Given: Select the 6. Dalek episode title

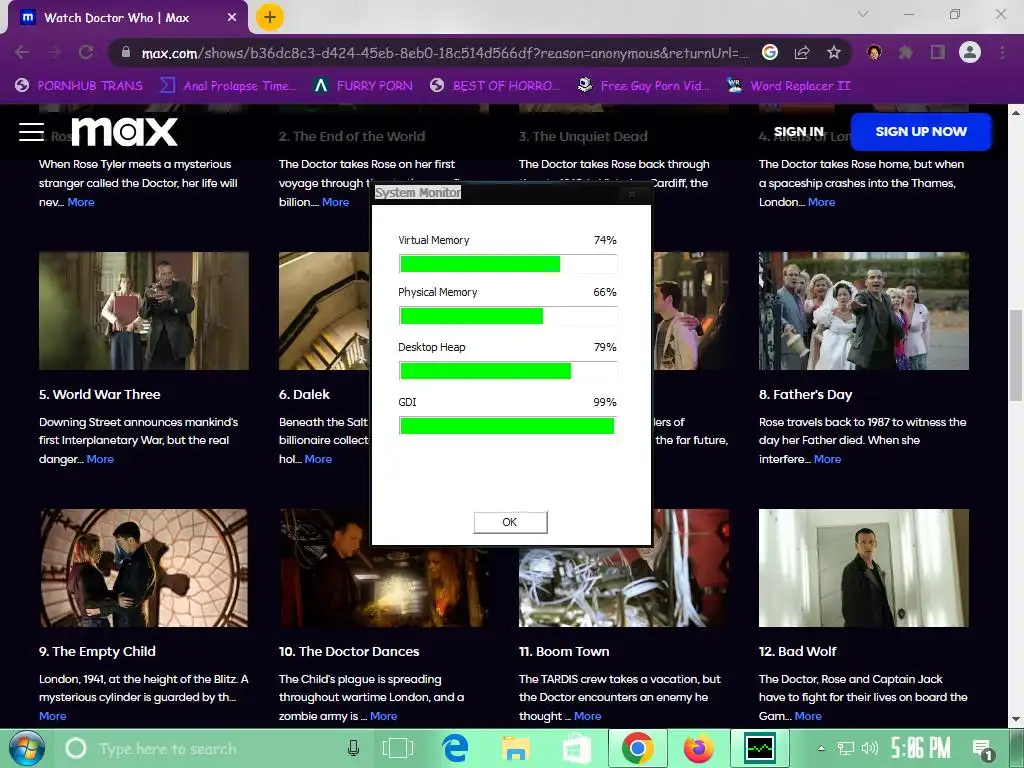Looking at the screenshot, I should tap(304, 394).
